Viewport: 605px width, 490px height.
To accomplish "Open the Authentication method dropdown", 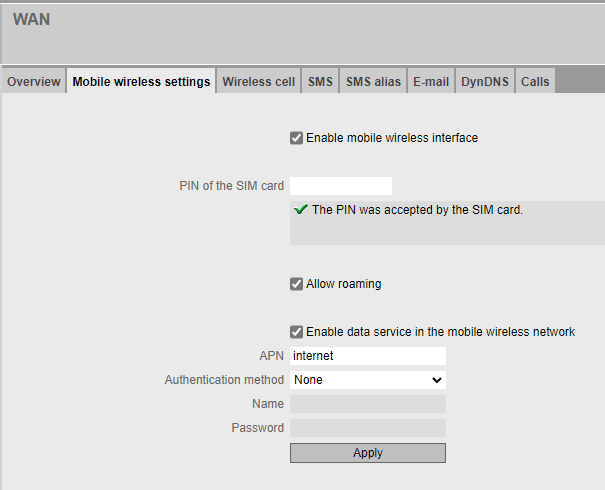I will [367, 380].
